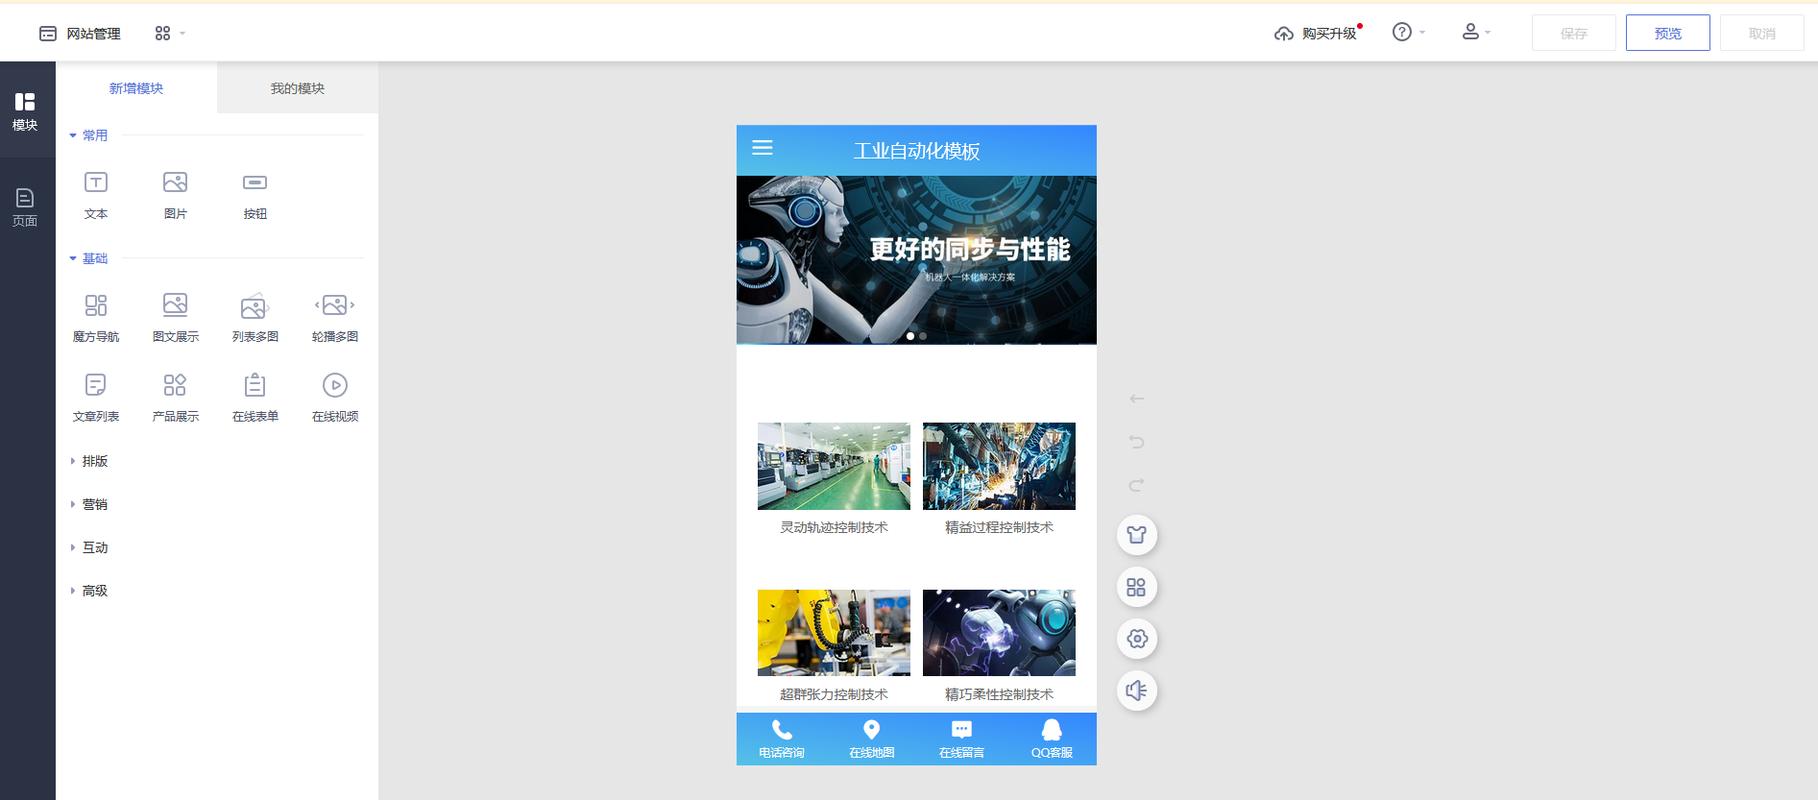Tap the QQ客服 icon
The width and height of the screenshot is (1818, 800).
(x=1052, y=730)
